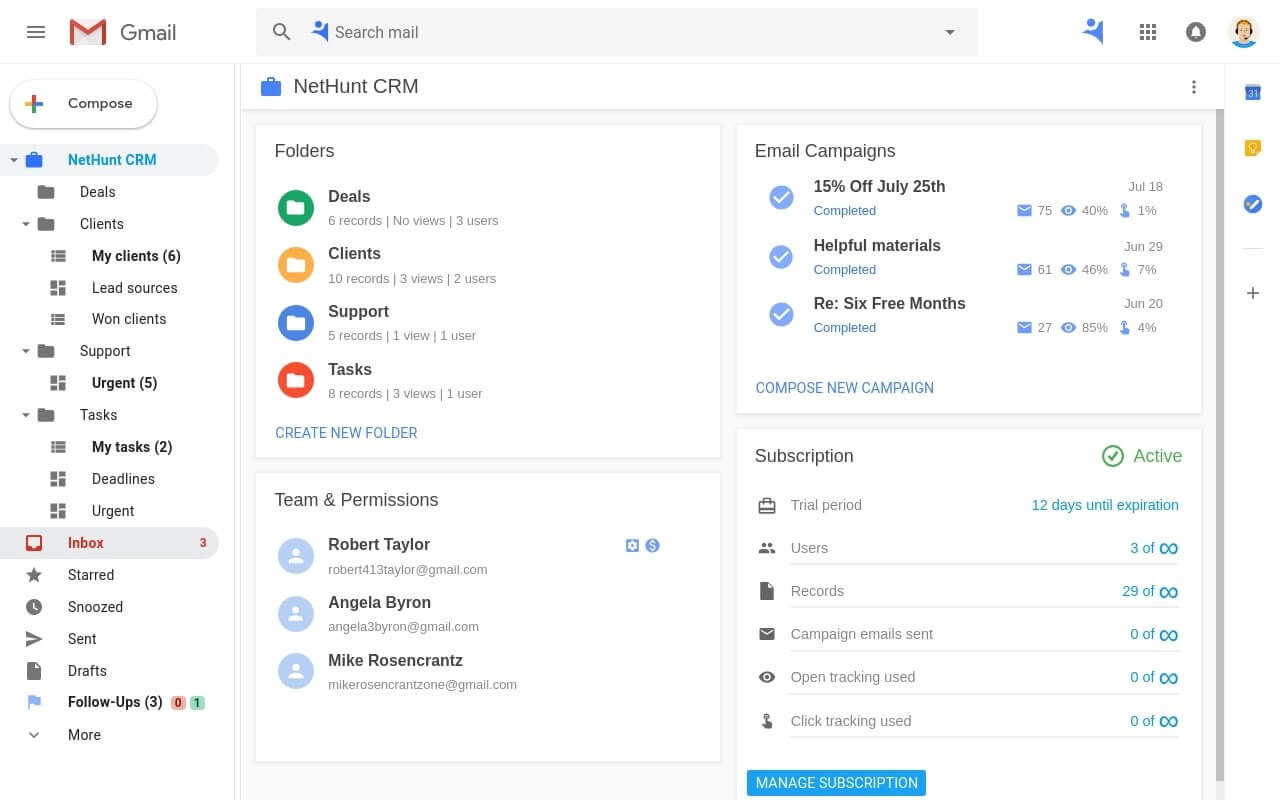Click the orange Clients folder icon
The height and width of the screenshot is (800, 1280).
(296, 265)
